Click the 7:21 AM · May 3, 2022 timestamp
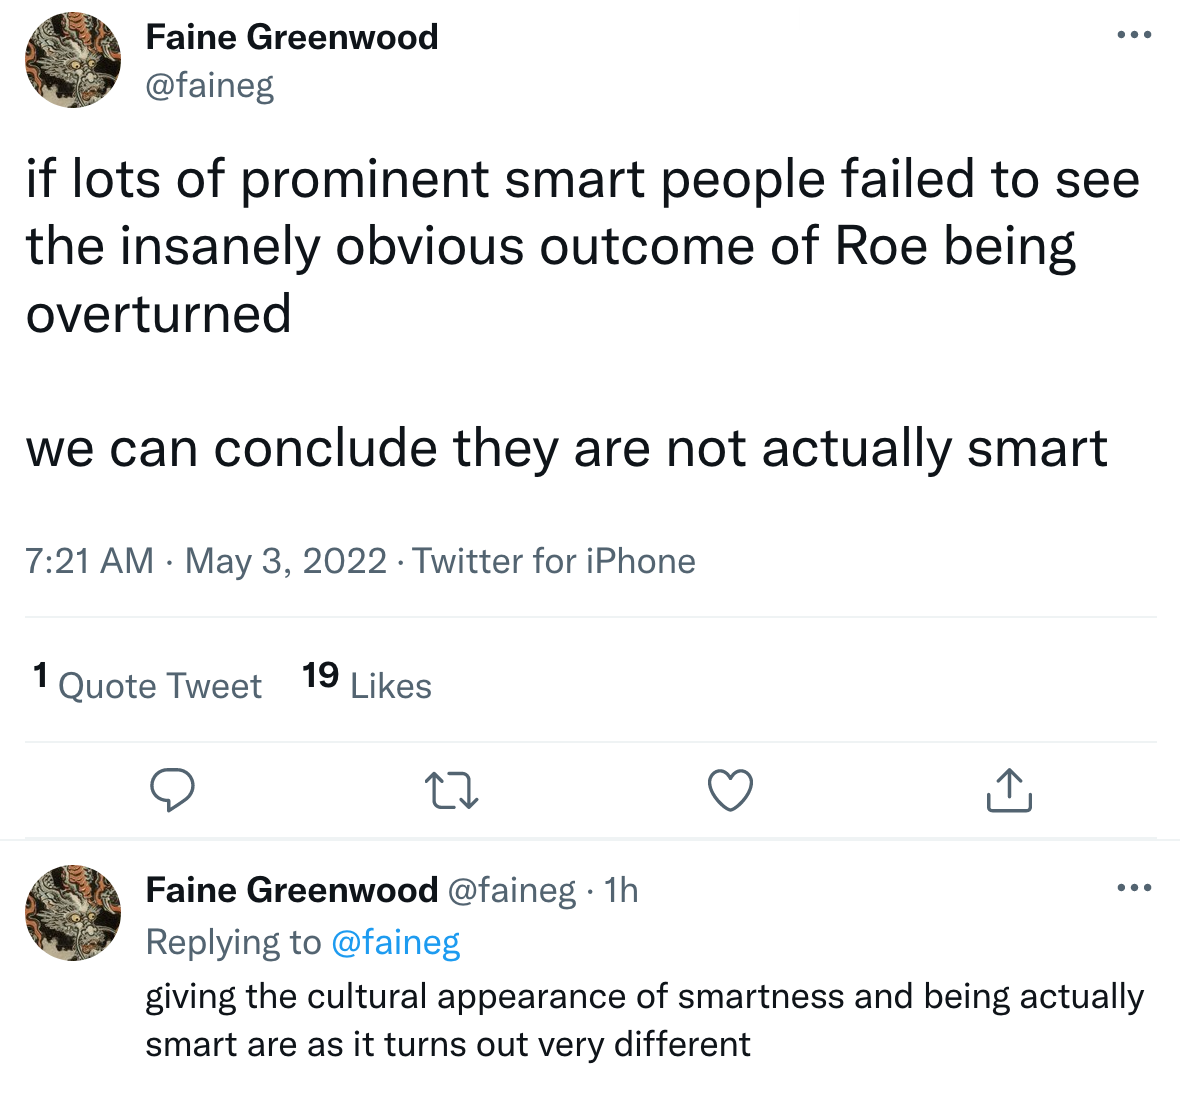This screenshot has height=1102, width=1180. (206, 561)
